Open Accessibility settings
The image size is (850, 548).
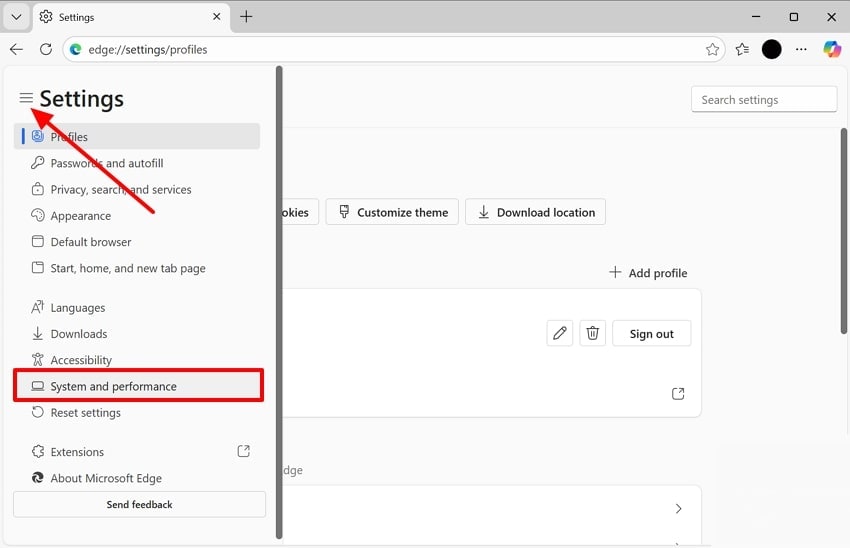(137, 360)
